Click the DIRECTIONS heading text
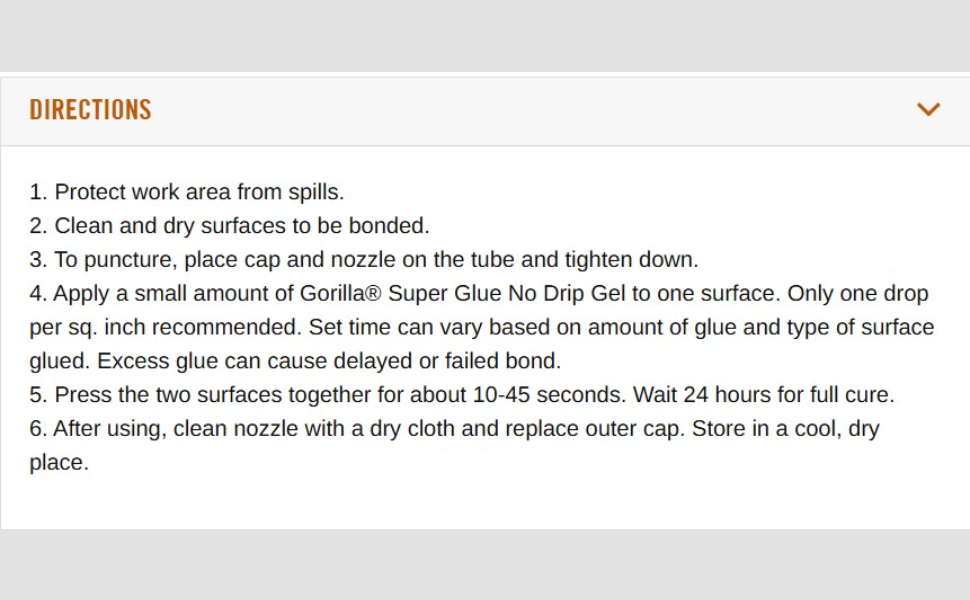Image resolution: width=970 pixels, height=600 pixels. pyautogui.click(x=90, y=109)
